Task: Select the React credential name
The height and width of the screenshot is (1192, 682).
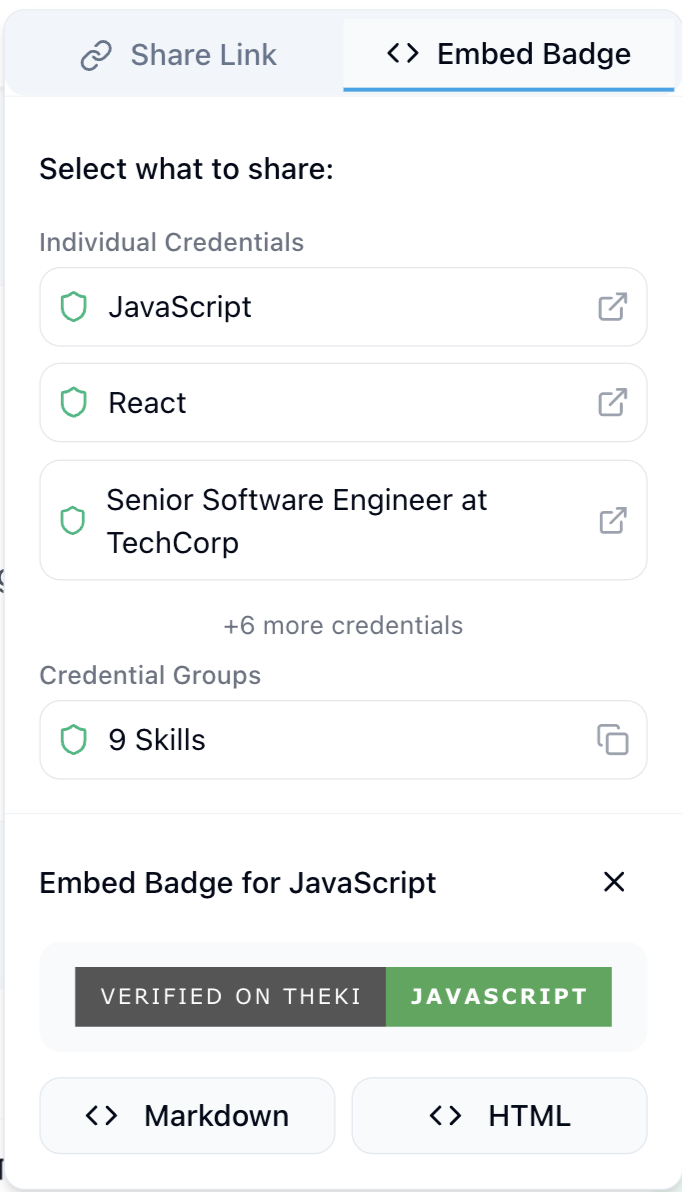Action: 148,403
